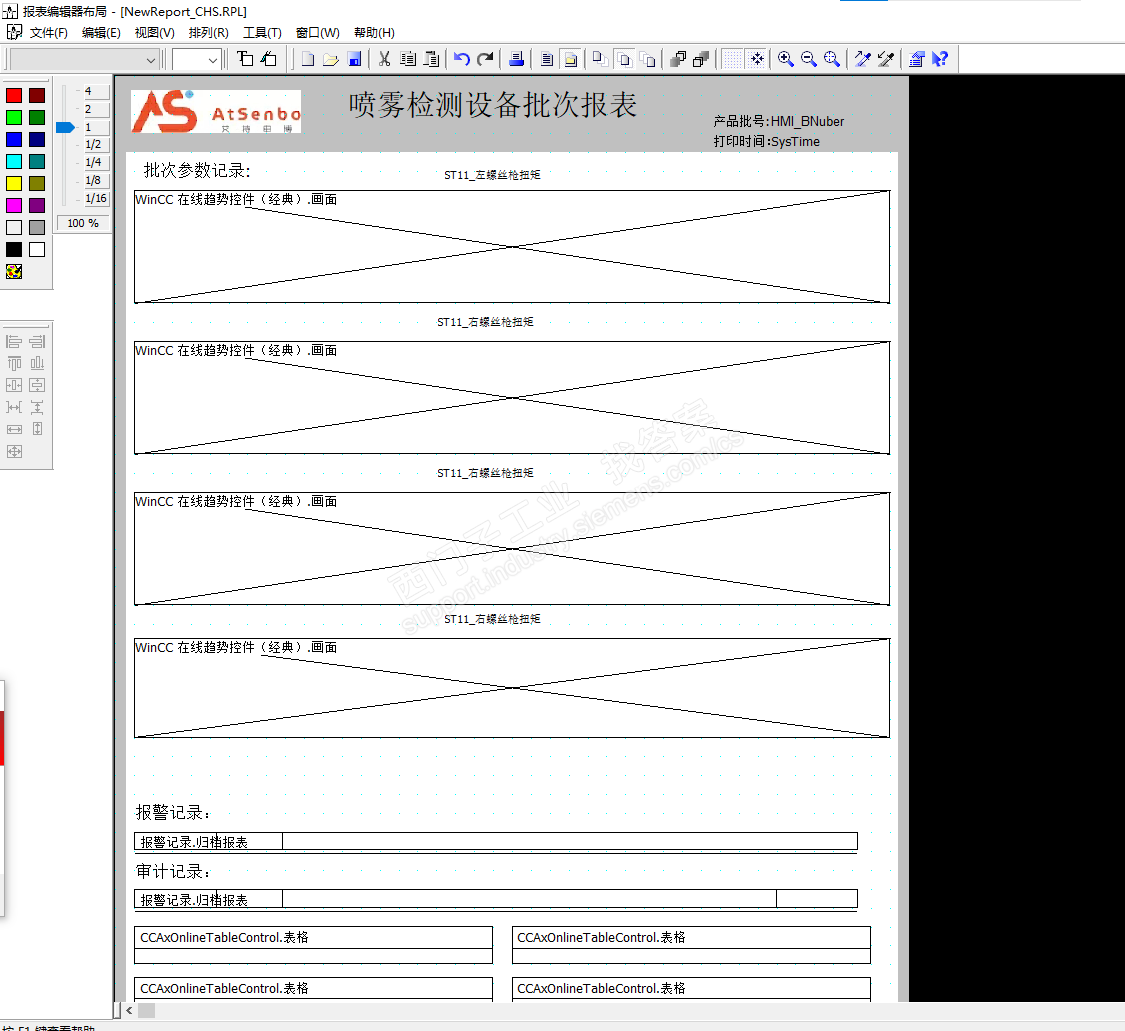Select the 喷雾检测设备批次报表 title text

coord(493,105)
